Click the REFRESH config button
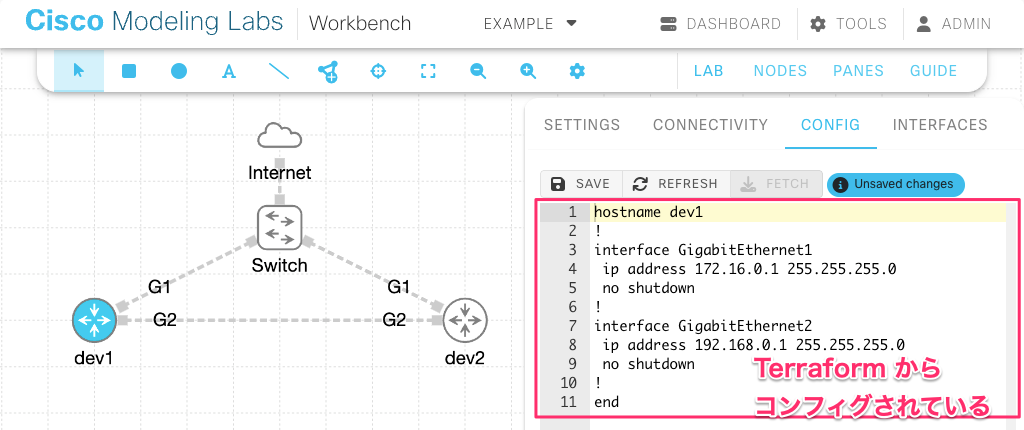 676,184
